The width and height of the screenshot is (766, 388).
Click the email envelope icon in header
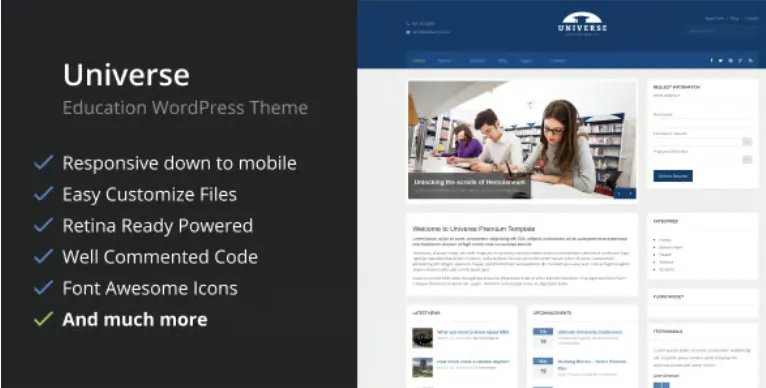[408, 32]
